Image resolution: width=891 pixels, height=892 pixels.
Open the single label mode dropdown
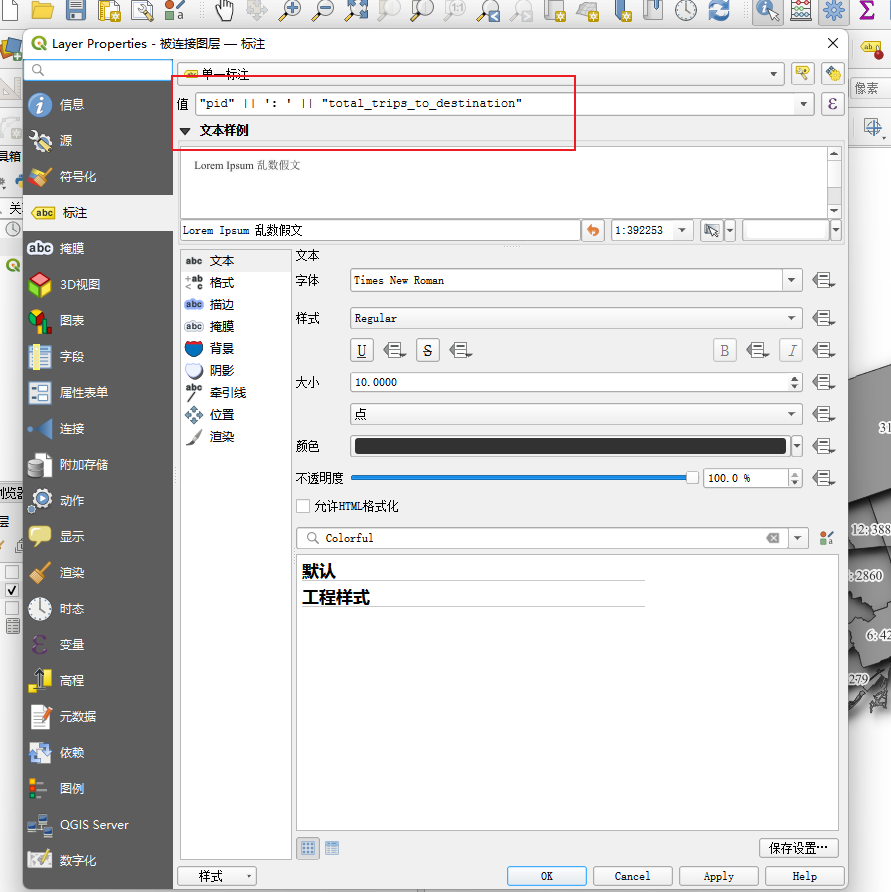(481, 73)
